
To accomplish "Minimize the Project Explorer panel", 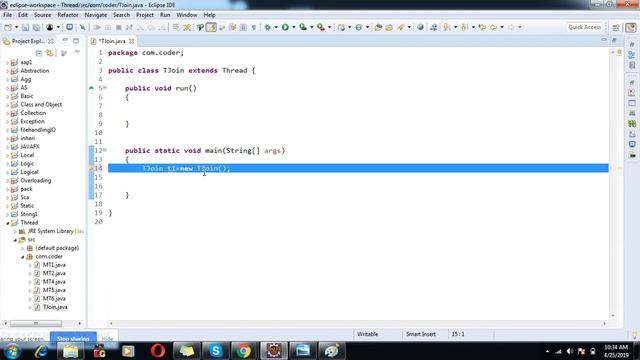I will [x=65, y=40].
